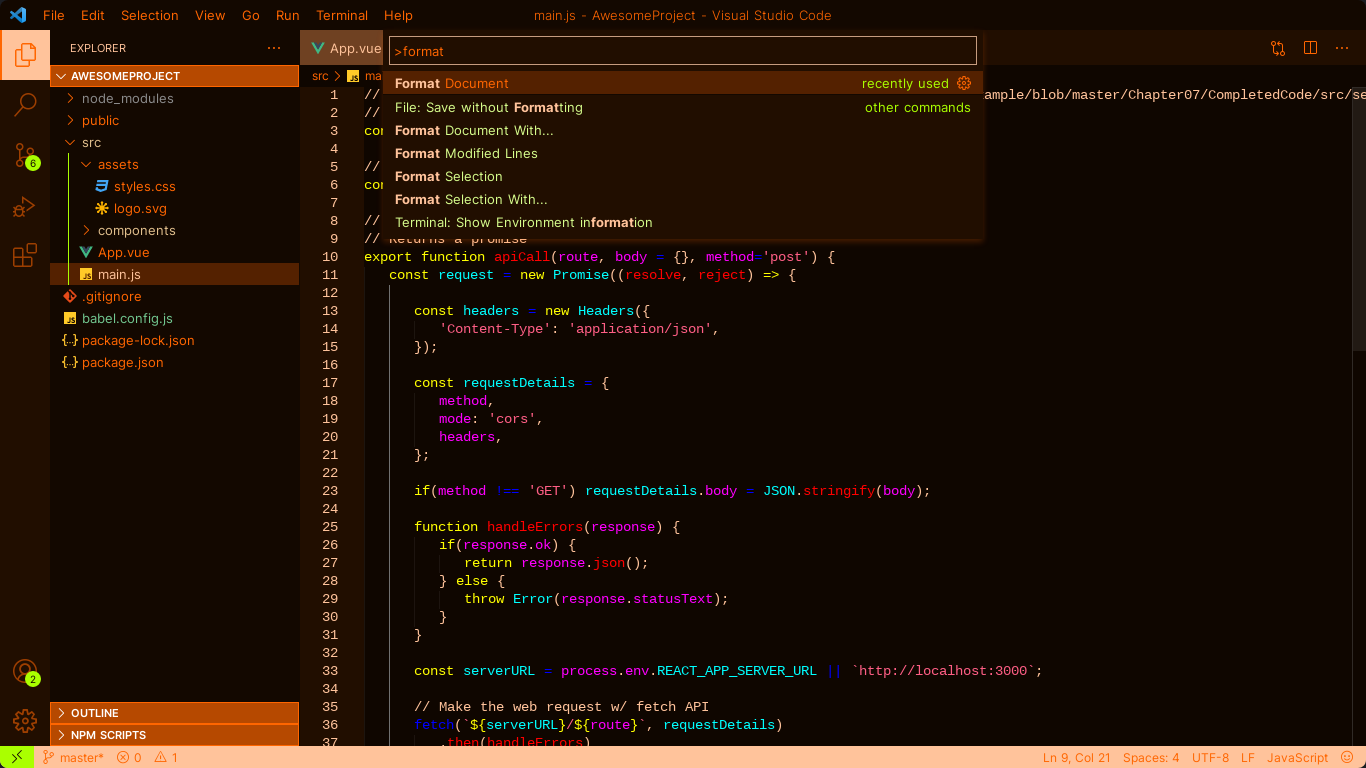The height and width of the screenshot is (768, 1366).
Task: Run the Format Document command
Action: (x=683, y=83)
